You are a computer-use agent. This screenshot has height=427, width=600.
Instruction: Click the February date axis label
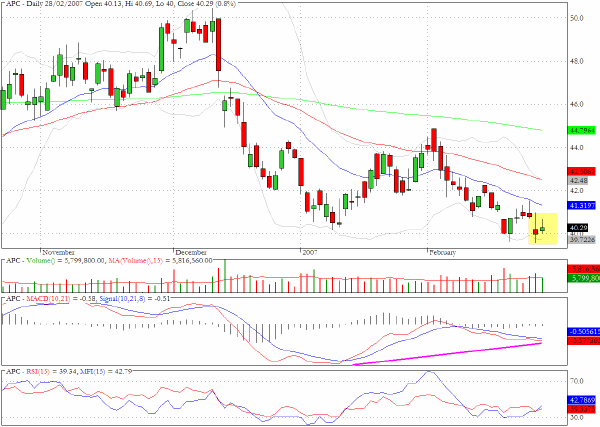click(x=443, y=253)
